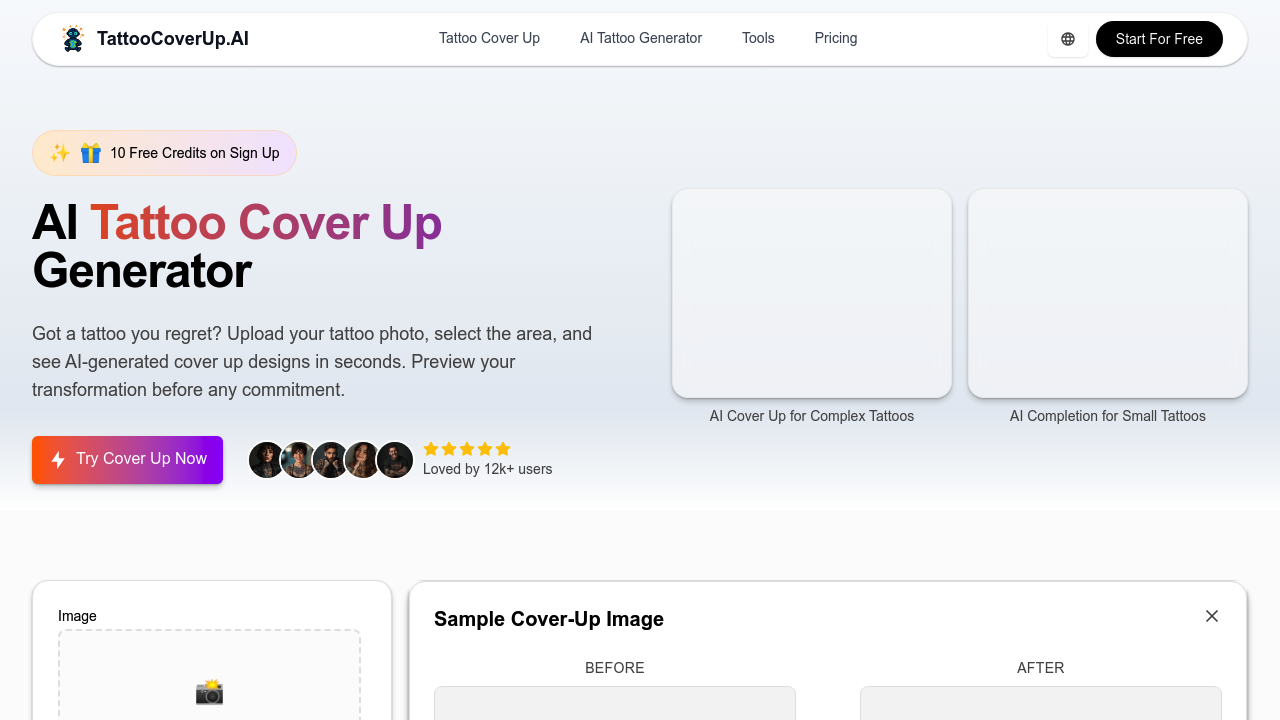Click the sparkles emoji in the credits banner
Image resolution: width=1280 pixels, height=720 pixels.
pos(60,152)
